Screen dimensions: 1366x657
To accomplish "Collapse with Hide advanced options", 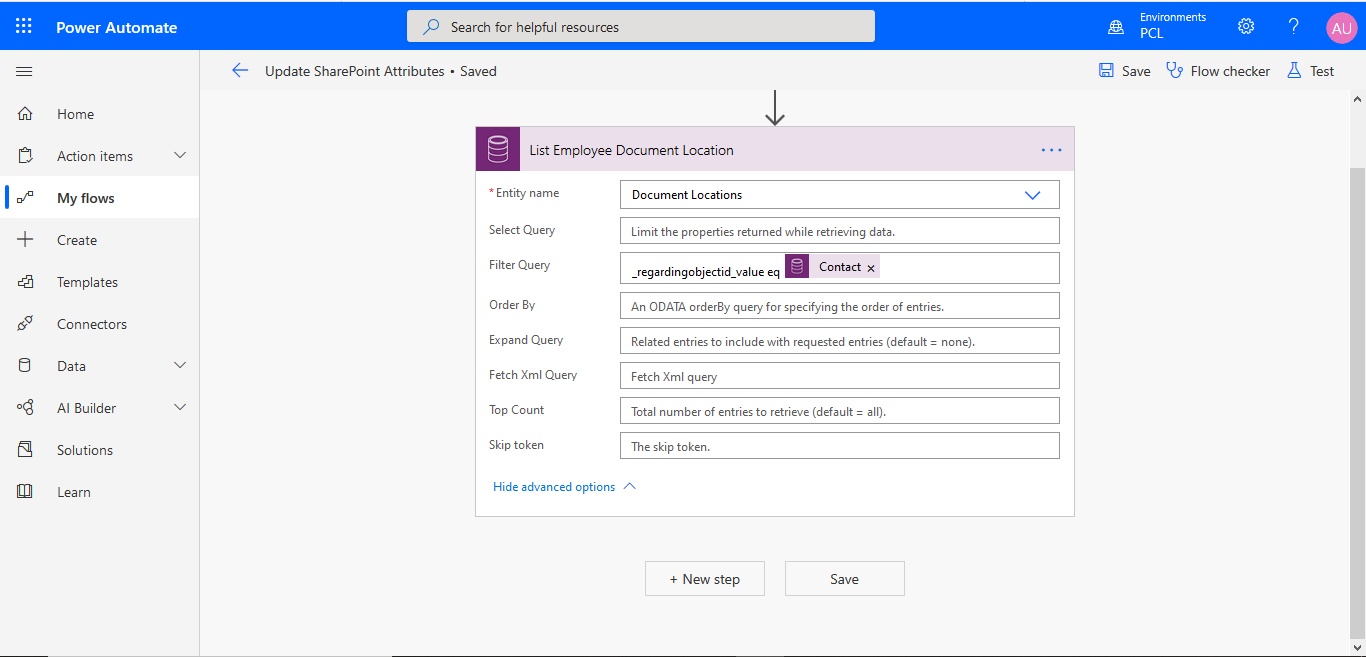I will click(564, 487).
